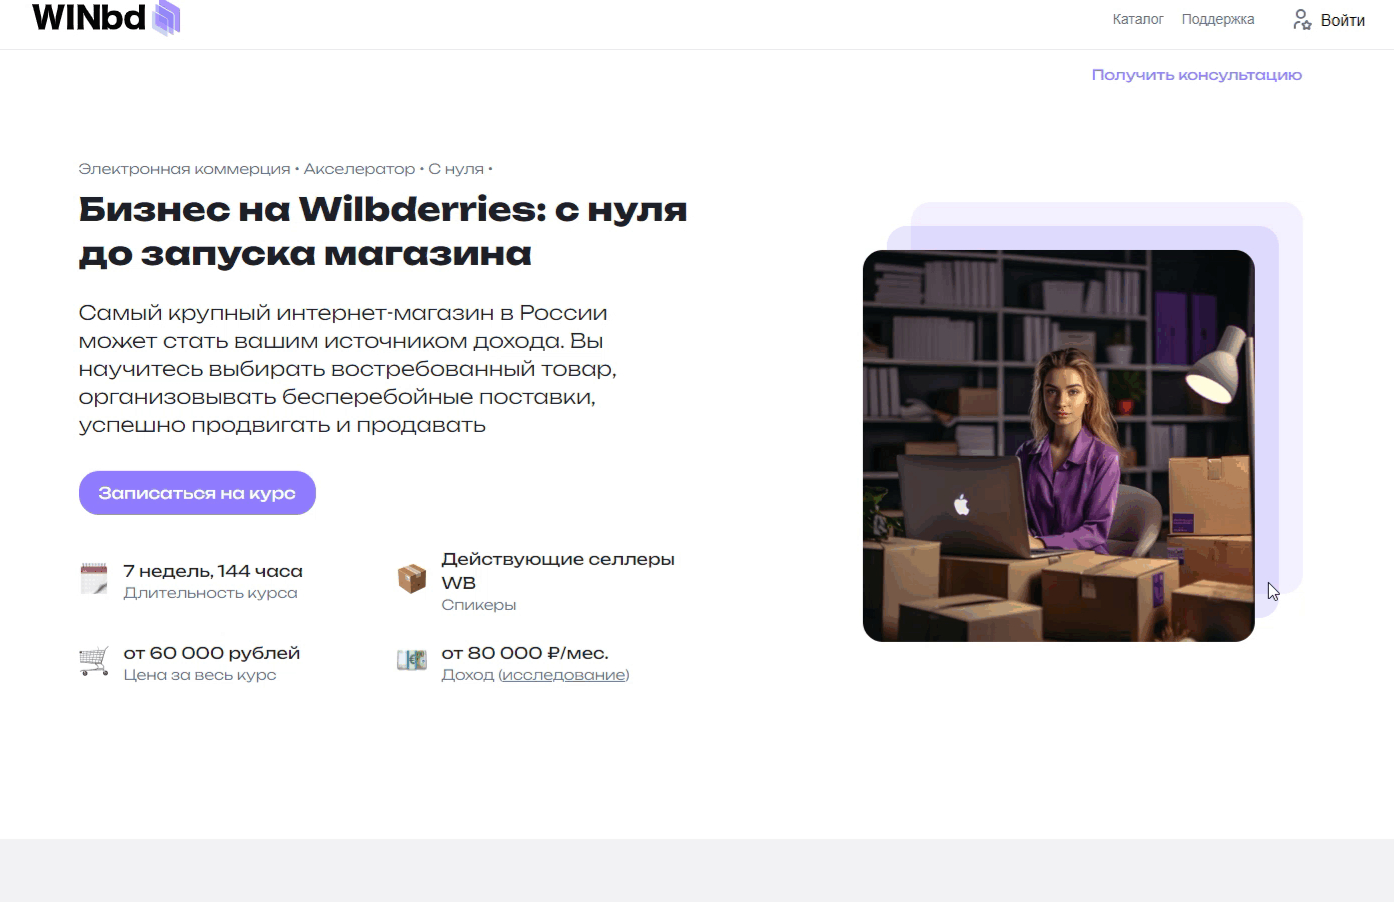Image resolution: width=1394 pixels, height=902 pixels.
Task: Click the shopping cart price icon
Action: point(94,661)
